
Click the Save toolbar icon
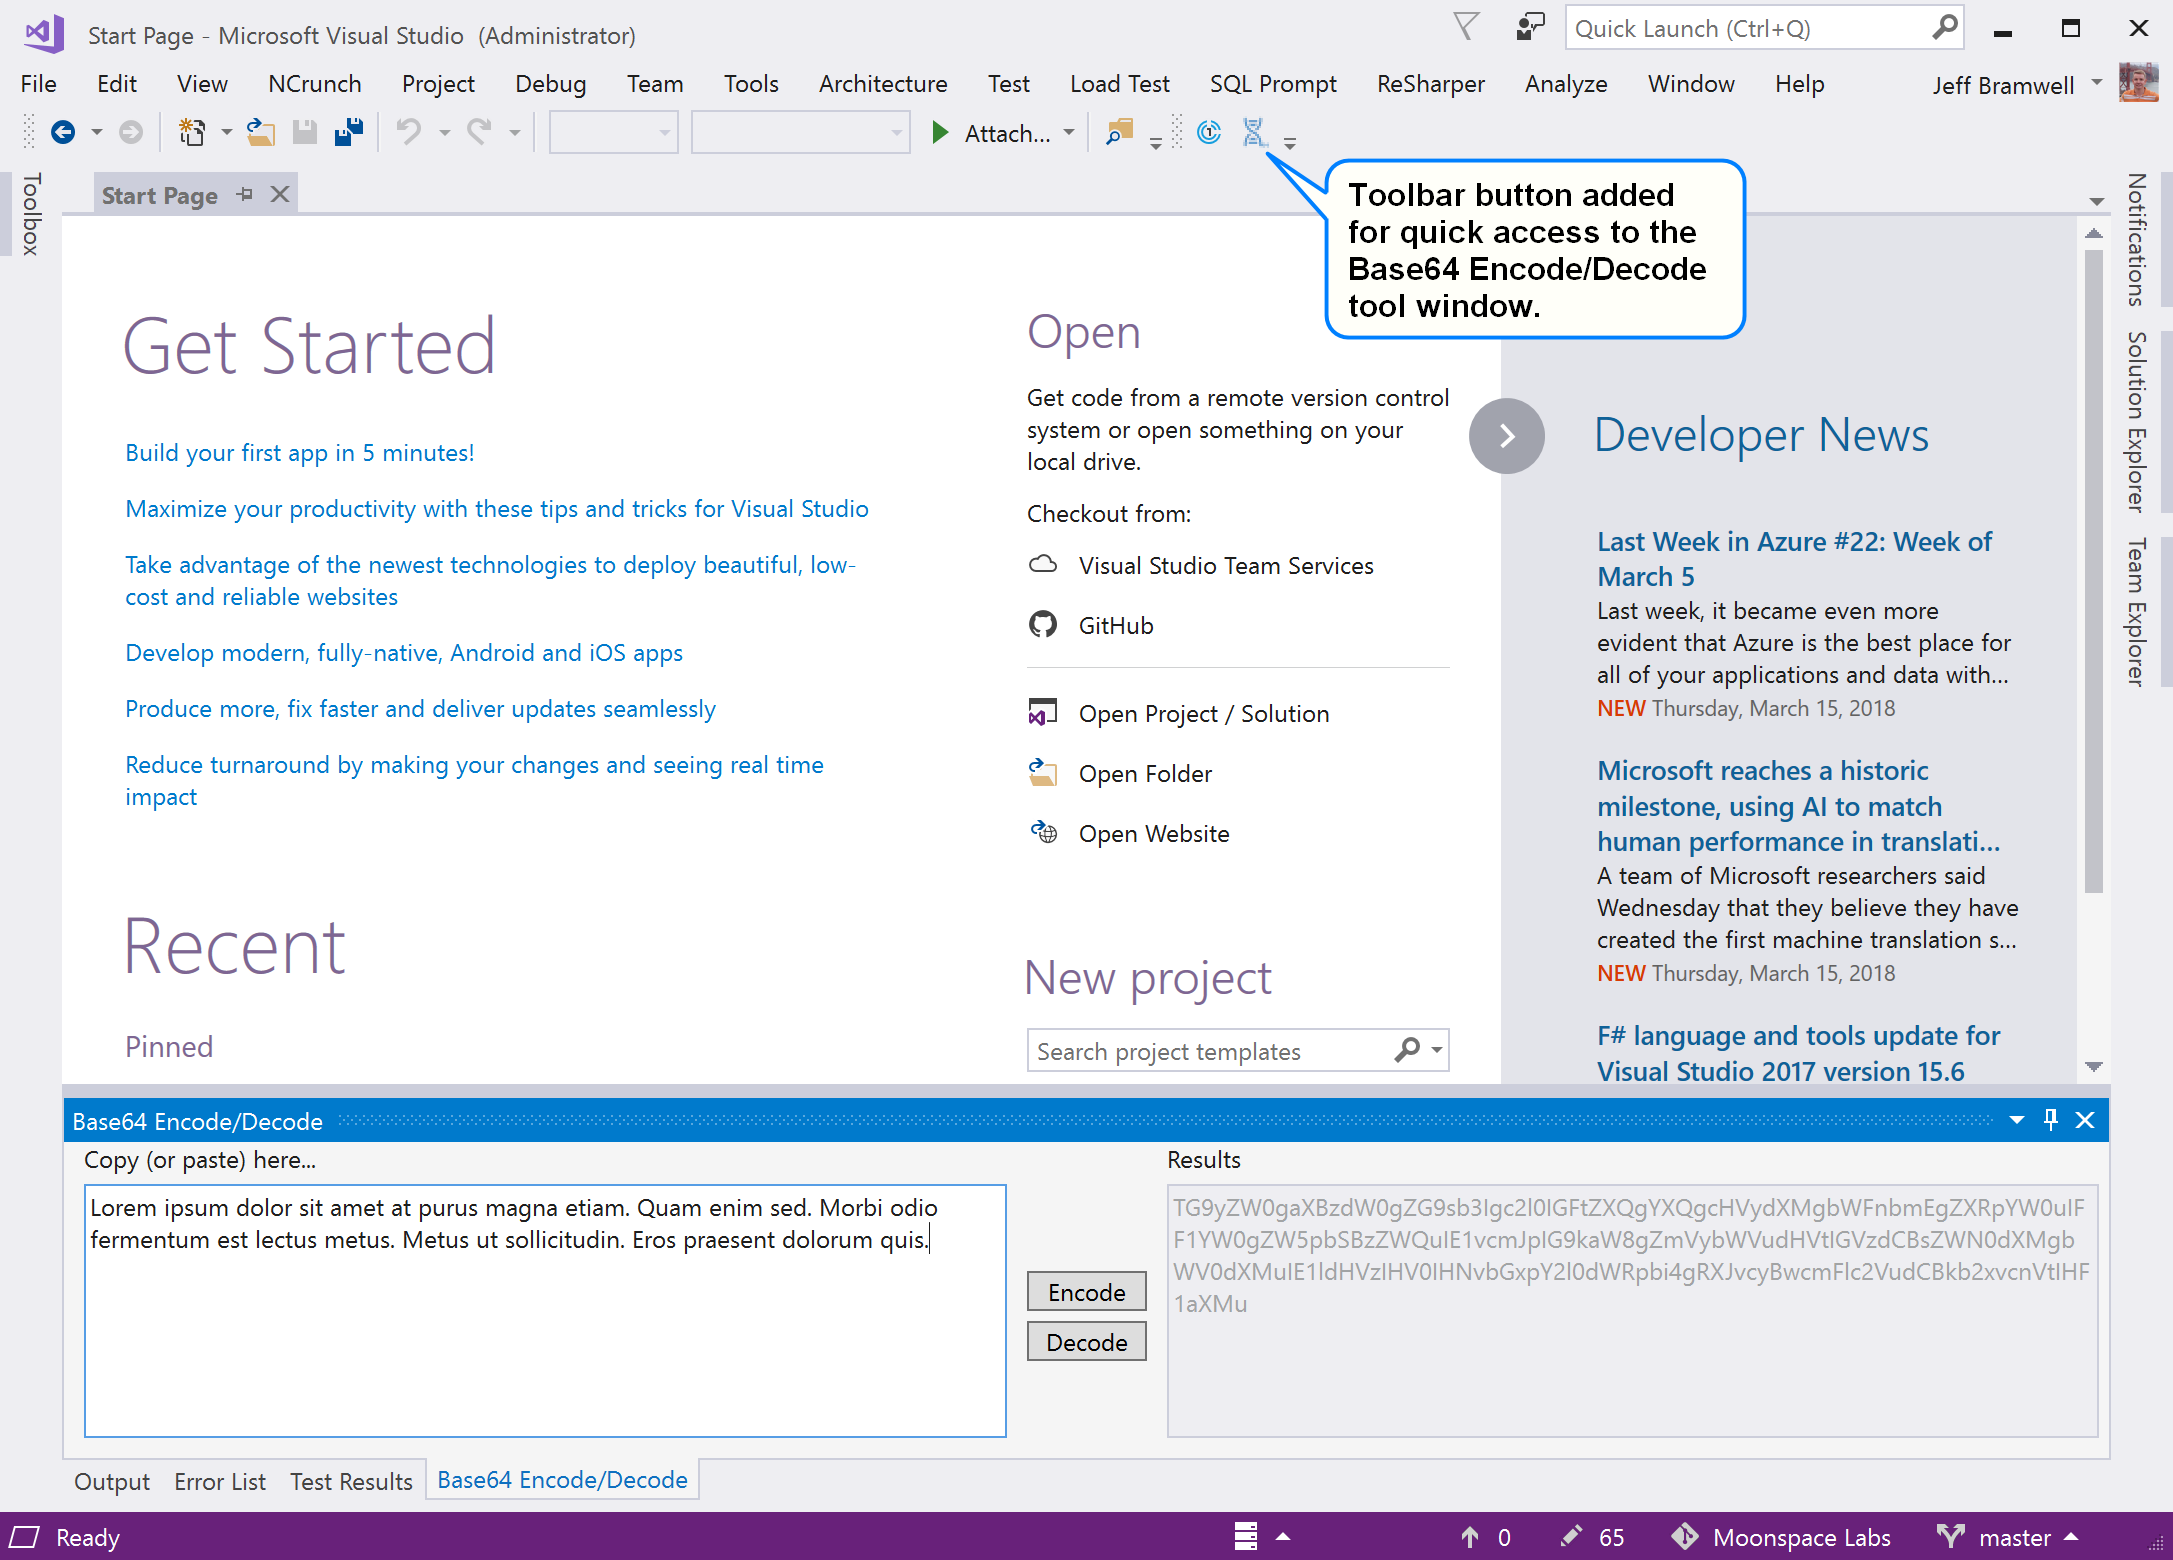click(305, 132)
